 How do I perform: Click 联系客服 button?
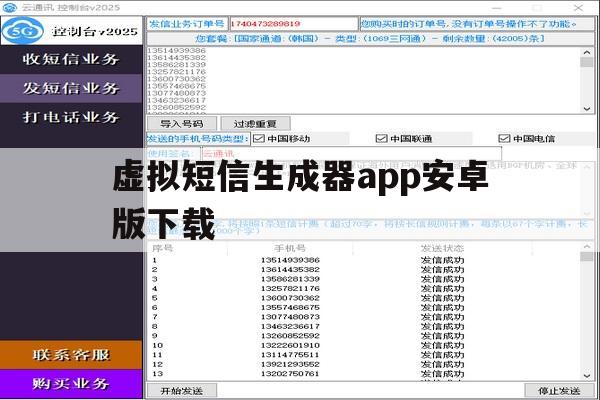click(71, 355)
